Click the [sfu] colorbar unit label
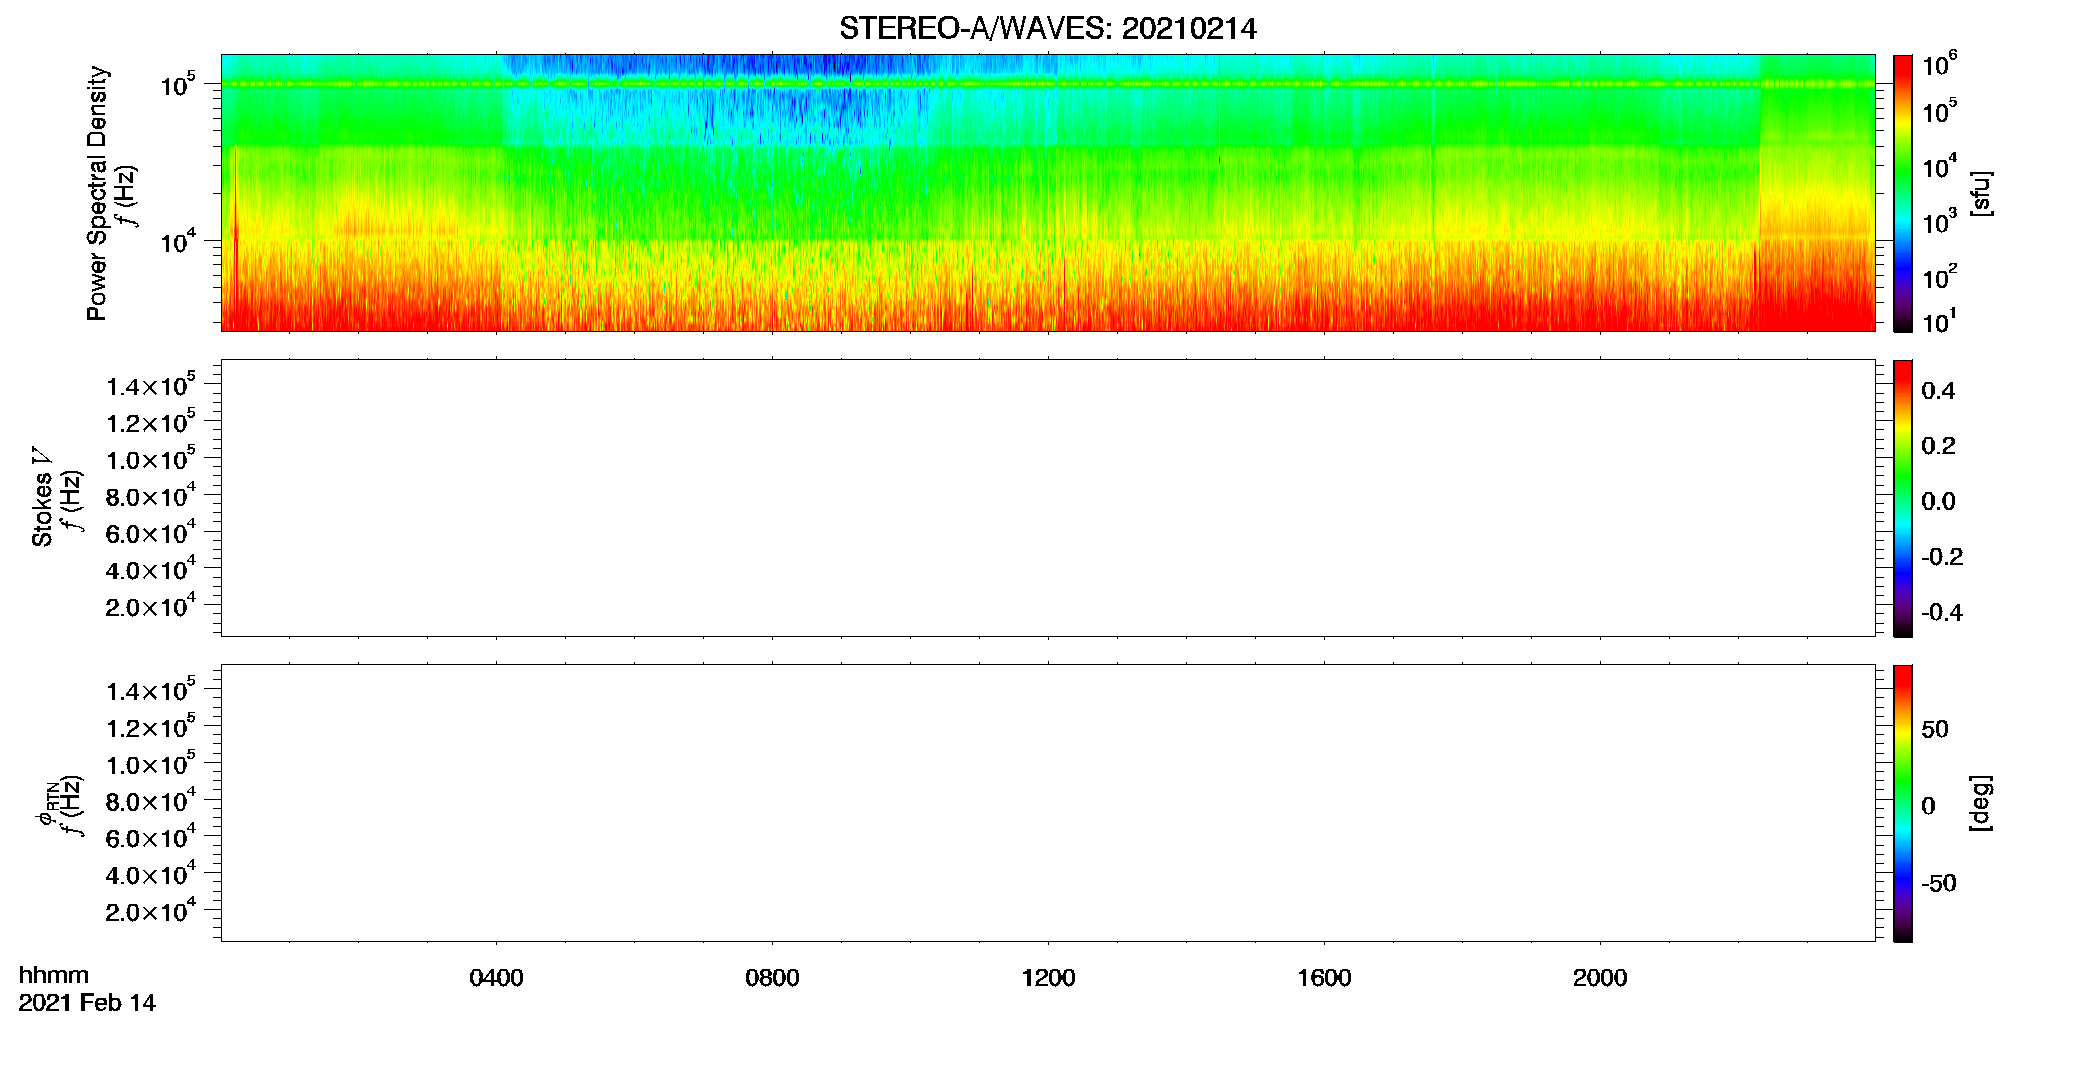This screenshot has width=2096, height=1080. tap(1982, 193)
